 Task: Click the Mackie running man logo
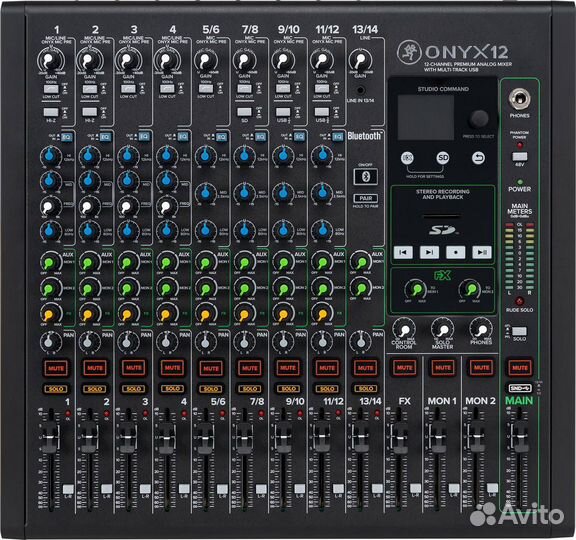coord(409,52)
